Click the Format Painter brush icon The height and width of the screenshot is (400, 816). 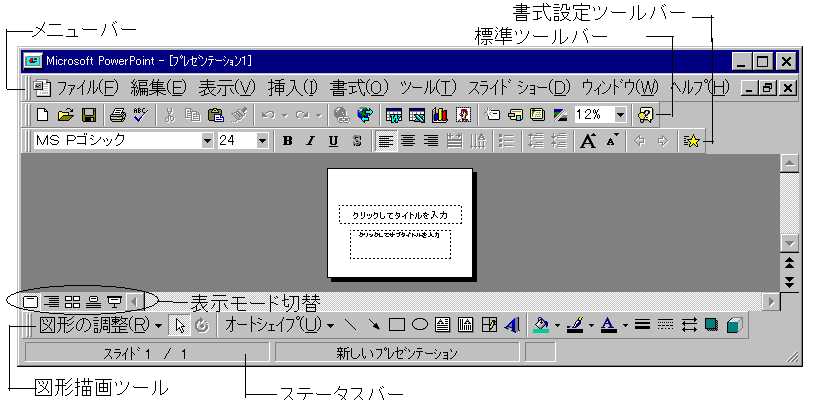click(238, 115)
